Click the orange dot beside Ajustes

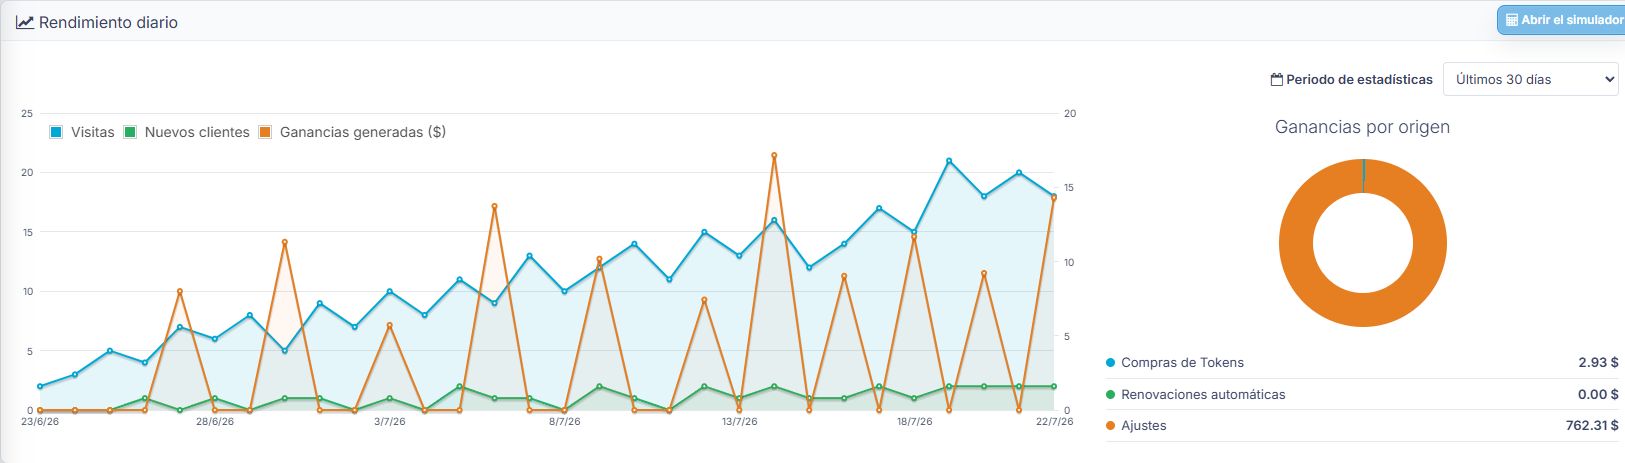[x=1110, y=426]
